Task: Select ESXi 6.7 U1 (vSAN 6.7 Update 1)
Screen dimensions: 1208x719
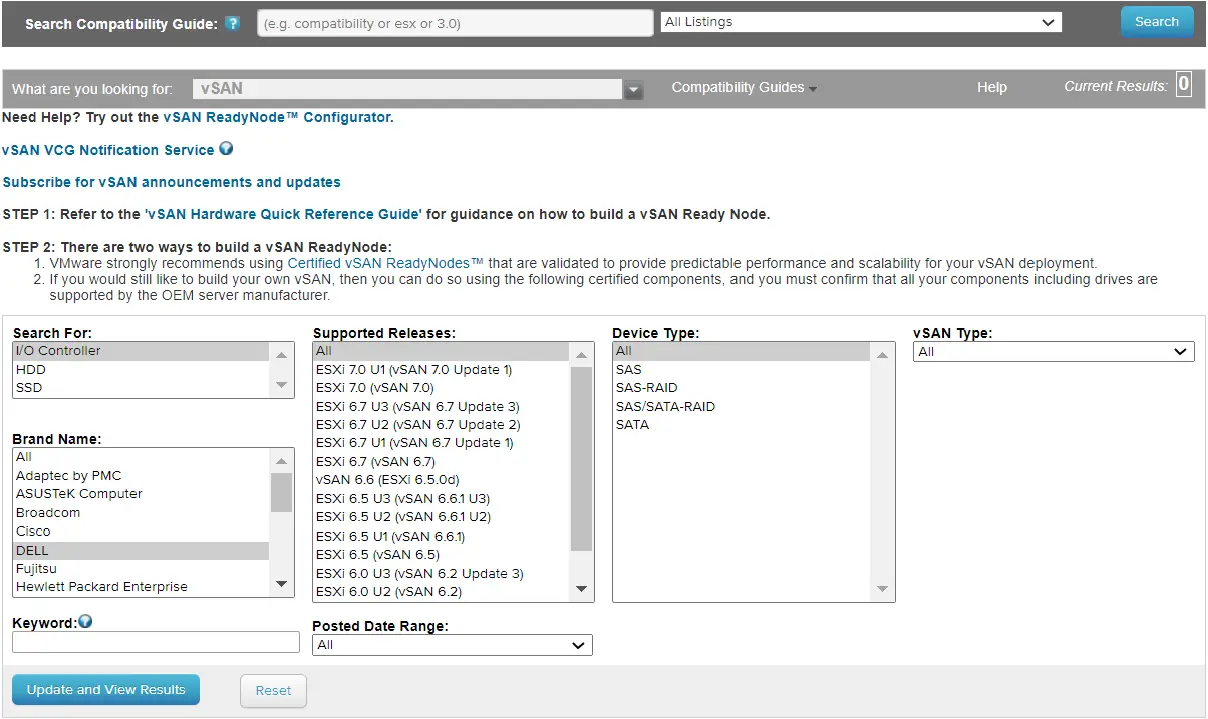Action: tap(441, 443)
